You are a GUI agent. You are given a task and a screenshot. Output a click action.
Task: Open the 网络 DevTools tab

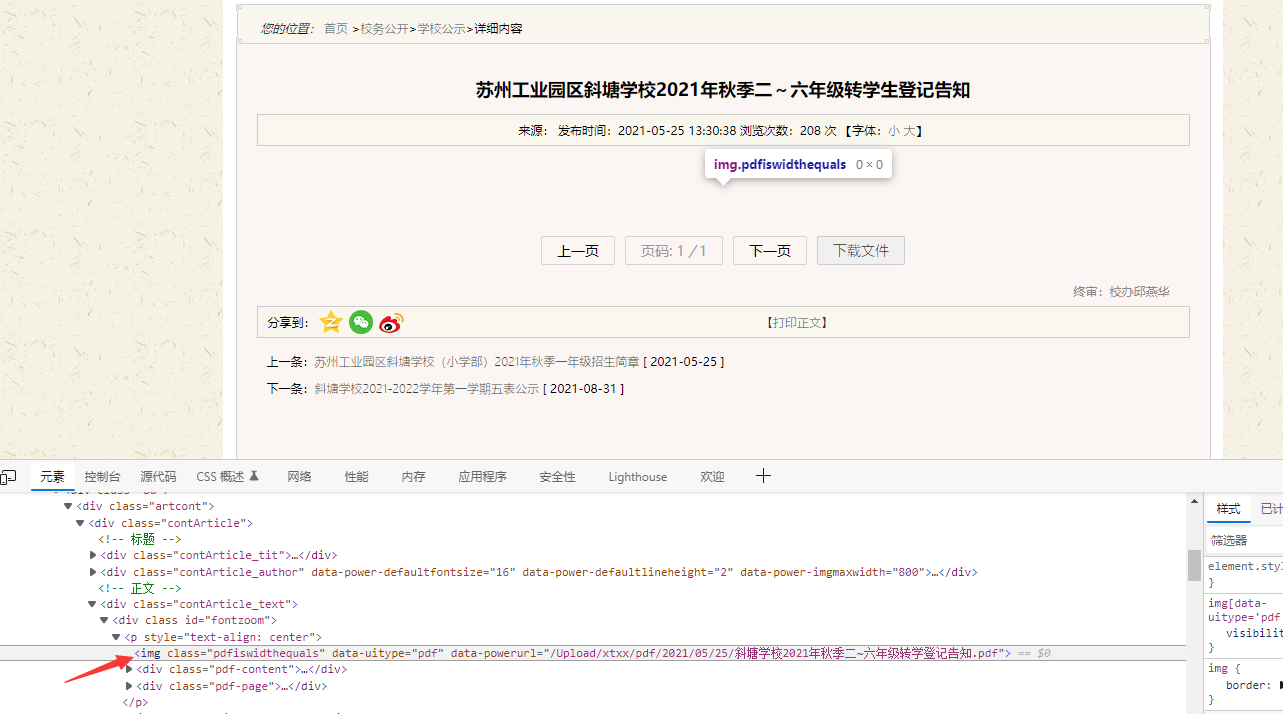click(x=299, y=477)
